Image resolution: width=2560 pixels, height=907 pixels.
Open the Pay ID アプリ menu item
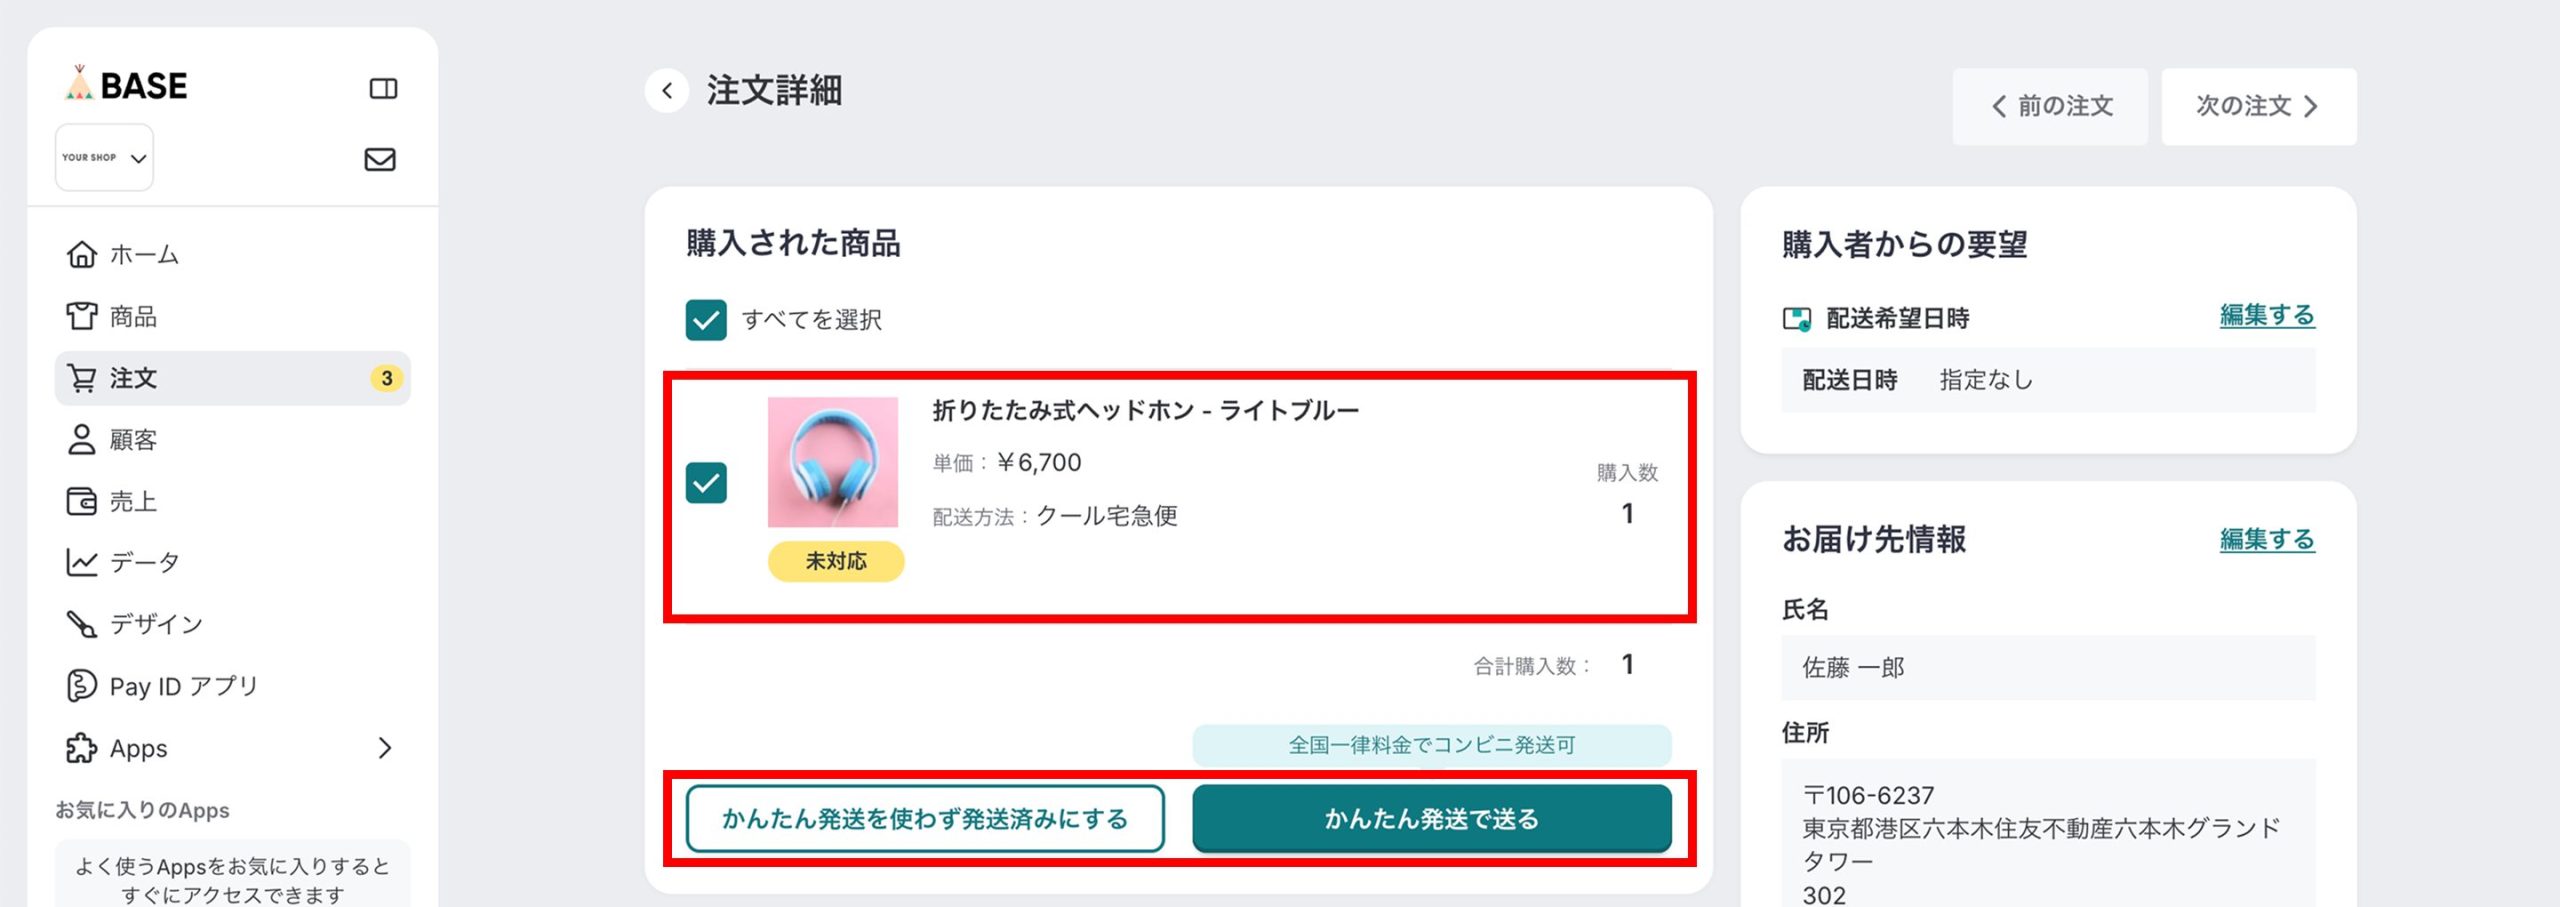pos(183,686)
